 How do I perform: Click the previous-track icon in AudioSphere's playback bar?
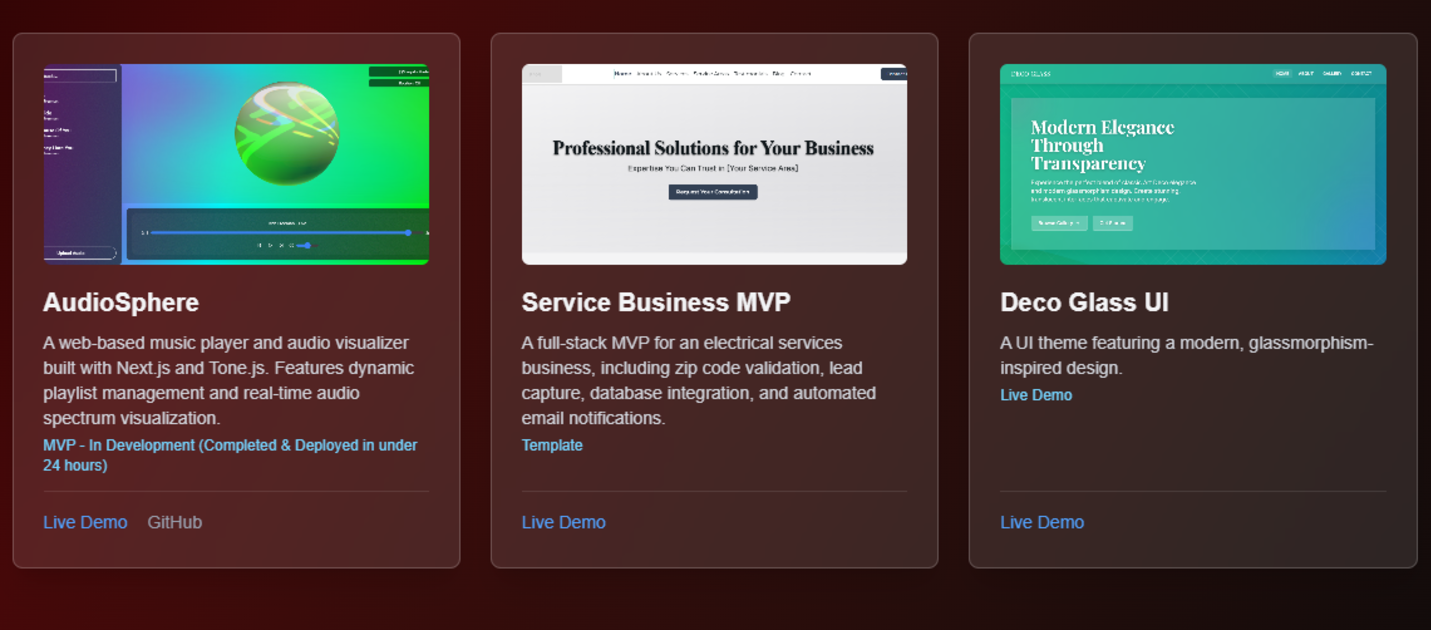coord(259,245)
